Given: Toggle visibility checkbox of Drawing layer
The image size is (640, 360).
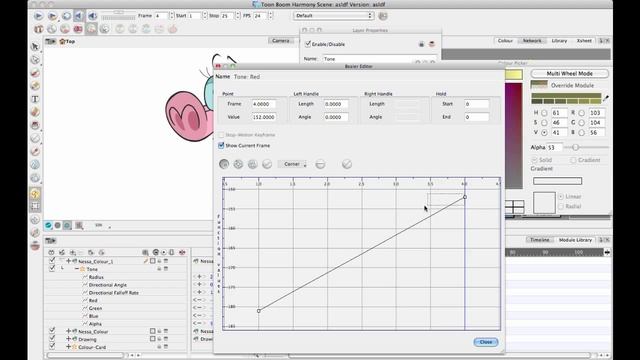Looking at the screenshot, I should 52,339.
